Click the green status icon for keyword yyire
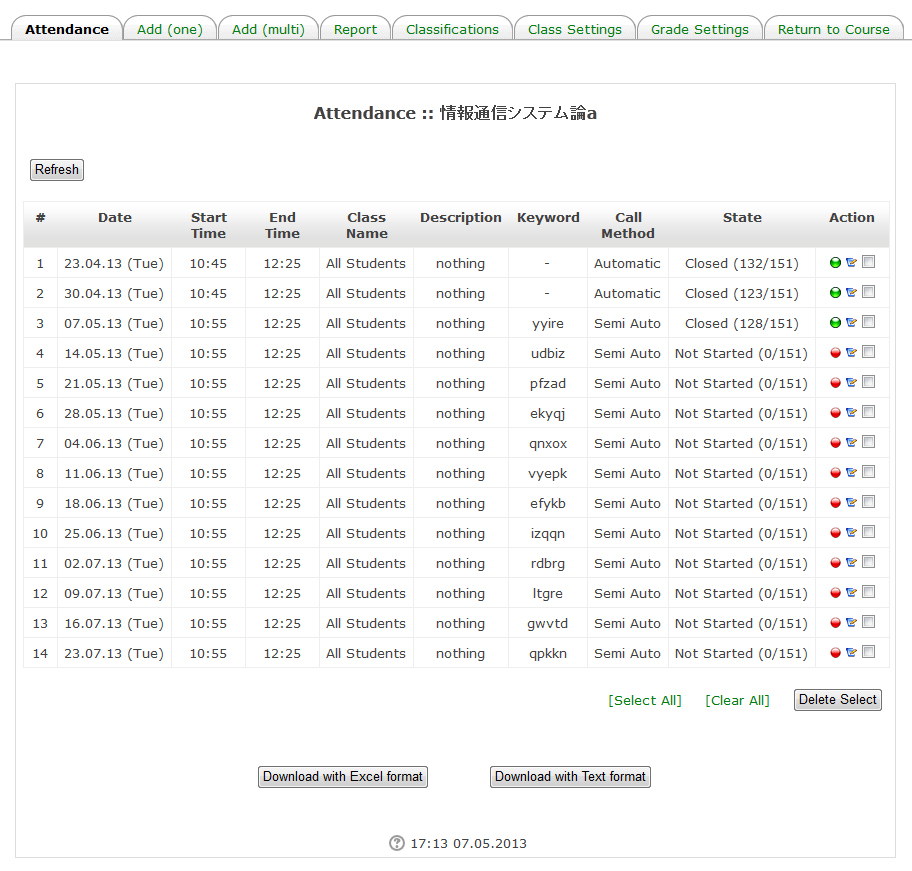This screenshot has width=912, height=871. [x=835, y=323]
